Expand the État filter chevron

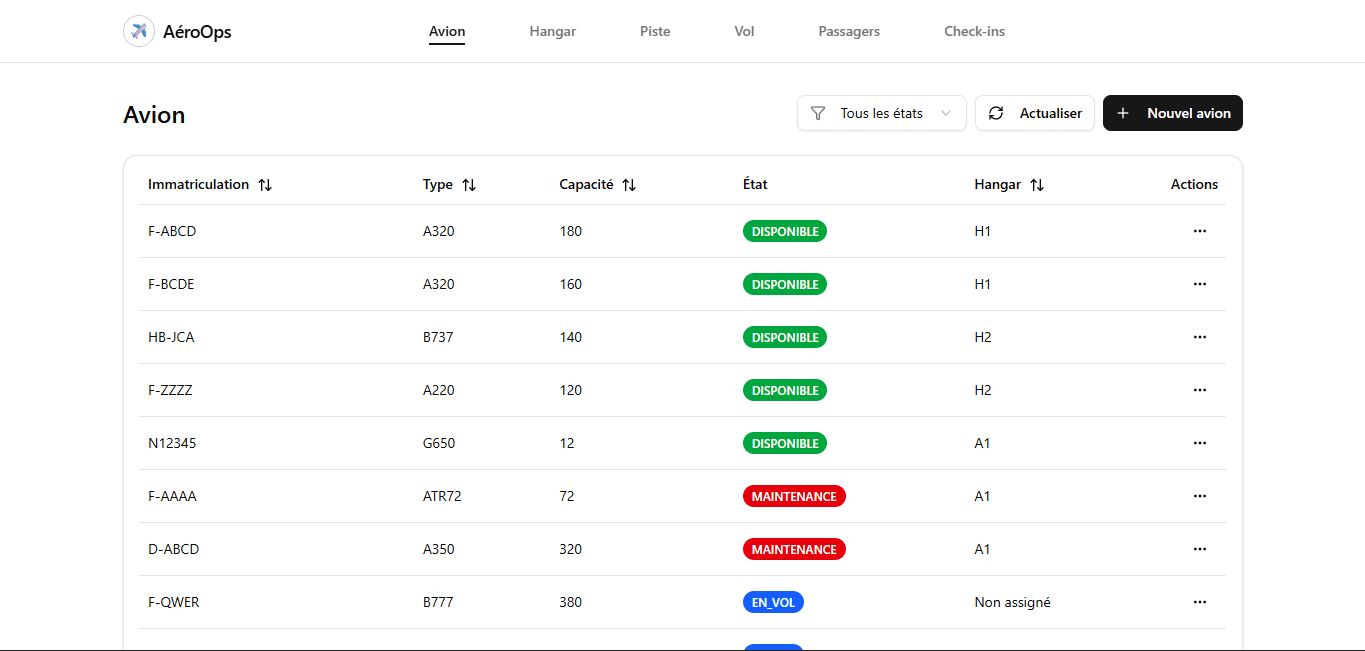coord(945,113)
